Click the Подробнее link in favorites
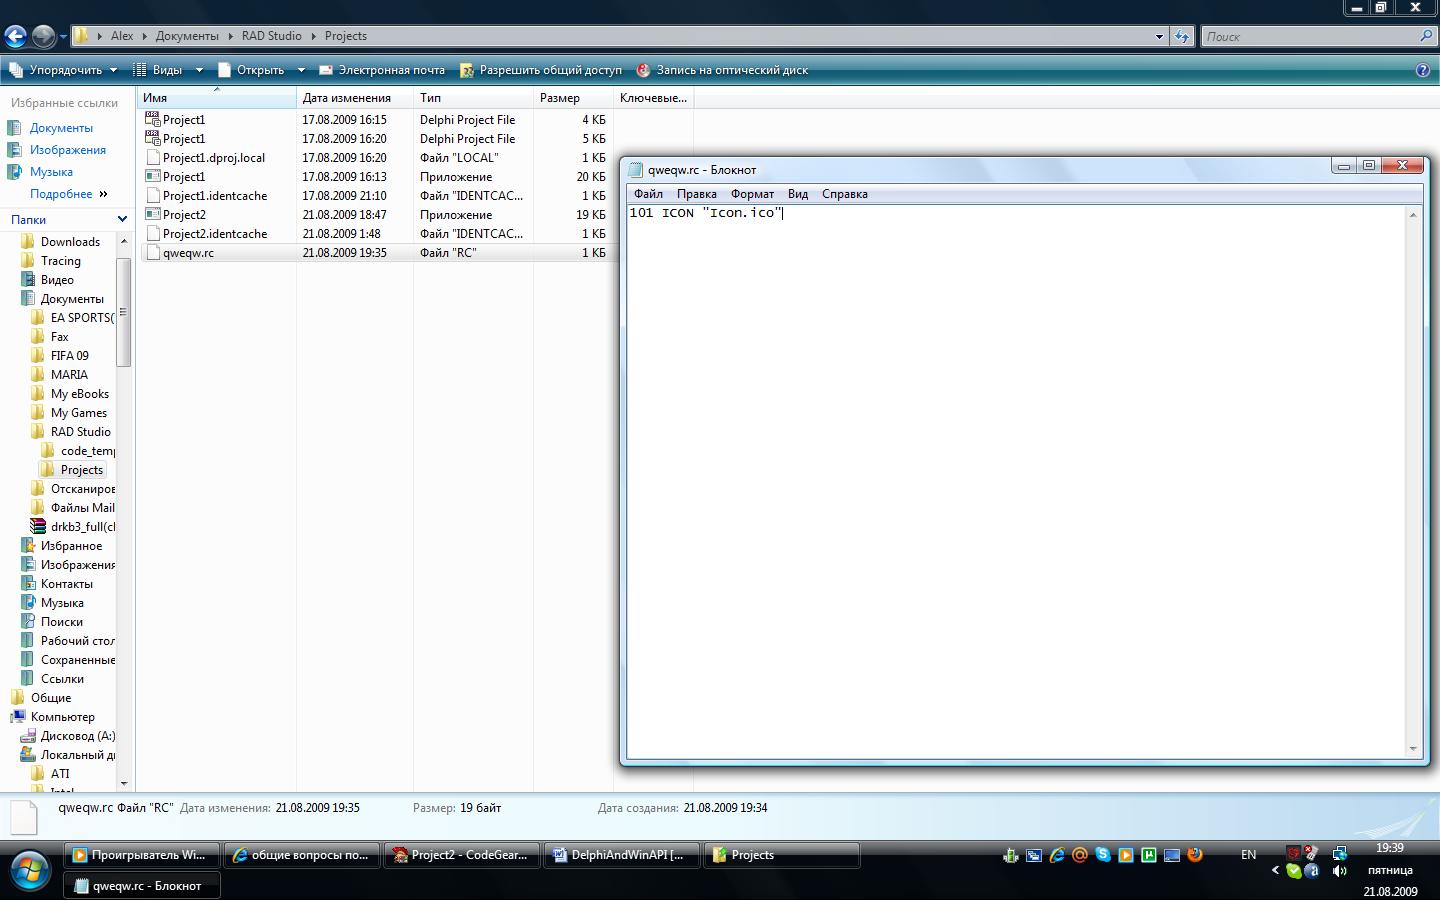 tap(61, 194)
